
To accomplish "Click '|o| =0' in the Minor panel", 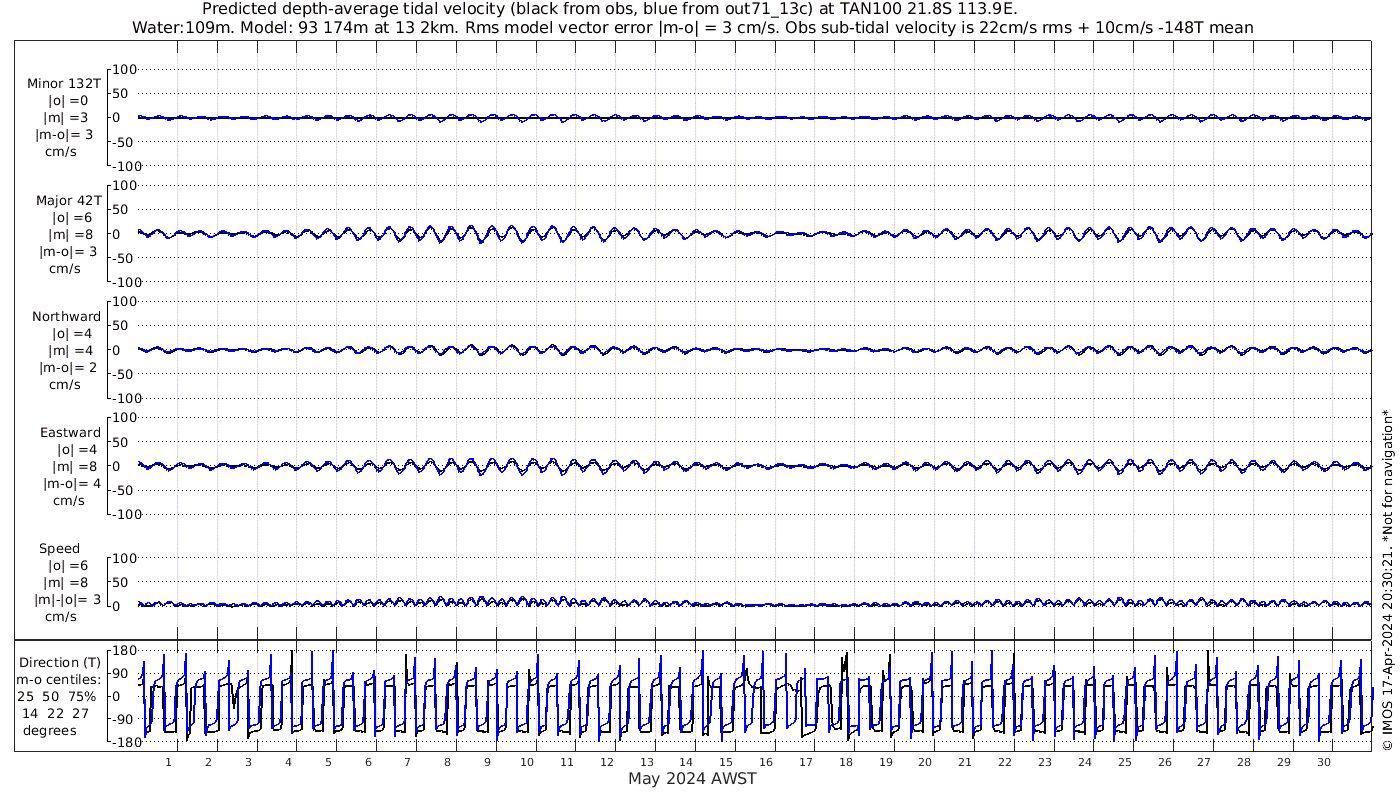I will click(x=68, y=100).
